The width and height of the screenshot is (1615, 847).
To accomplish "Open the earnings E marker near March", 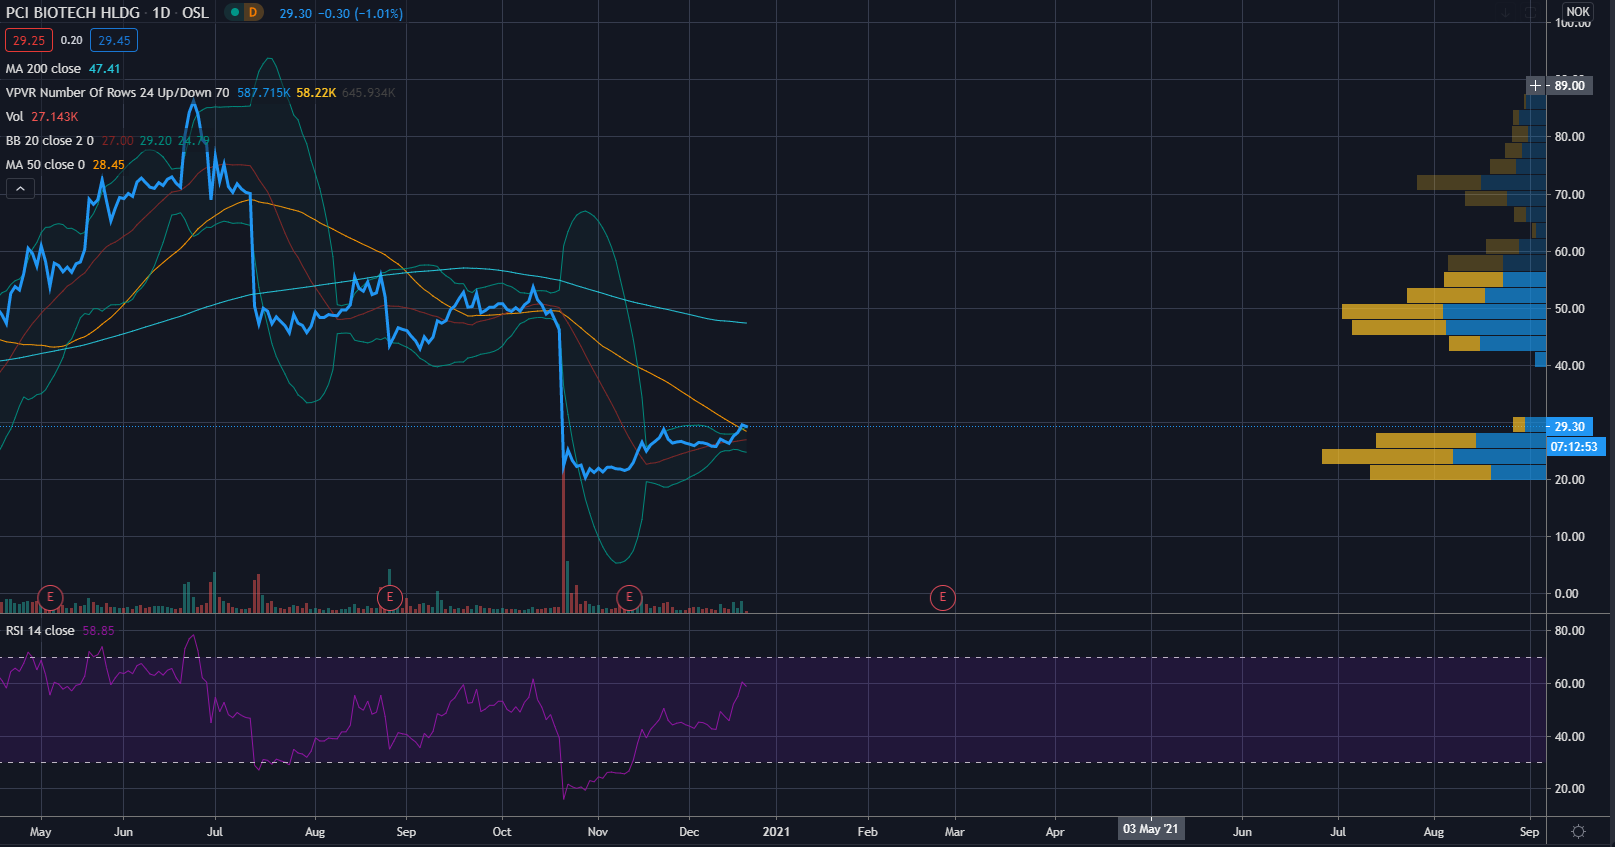I will [942, 598].
